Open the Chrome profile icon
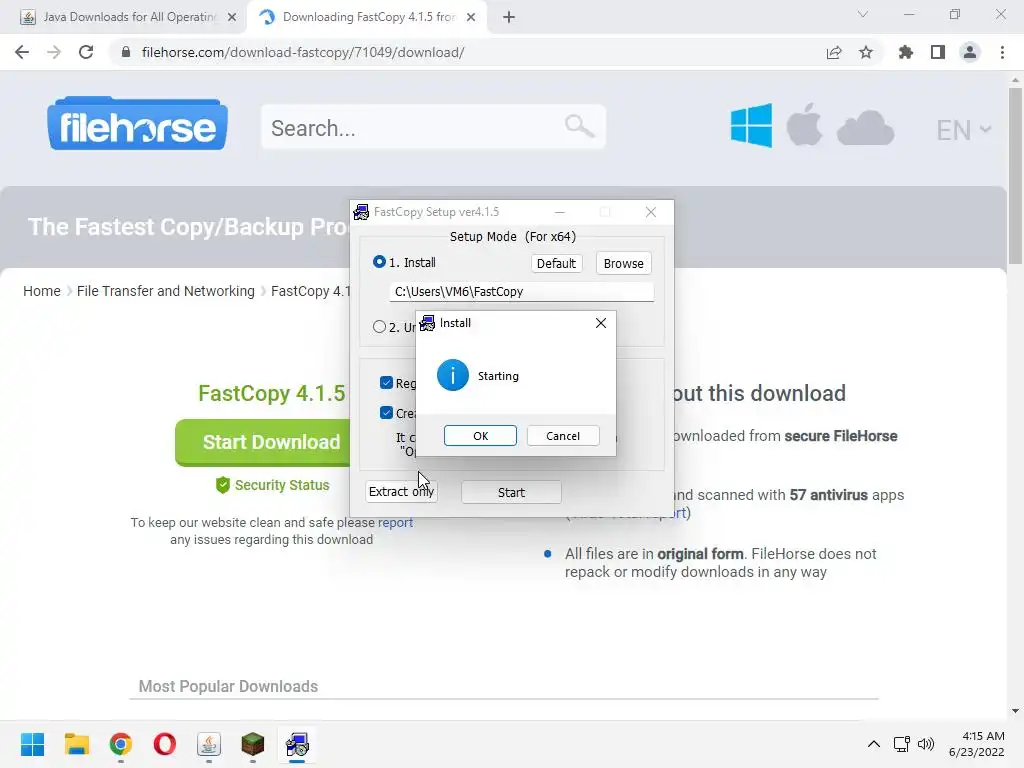The height and width of the screenshot is (768, 1024). pos(970,52)
